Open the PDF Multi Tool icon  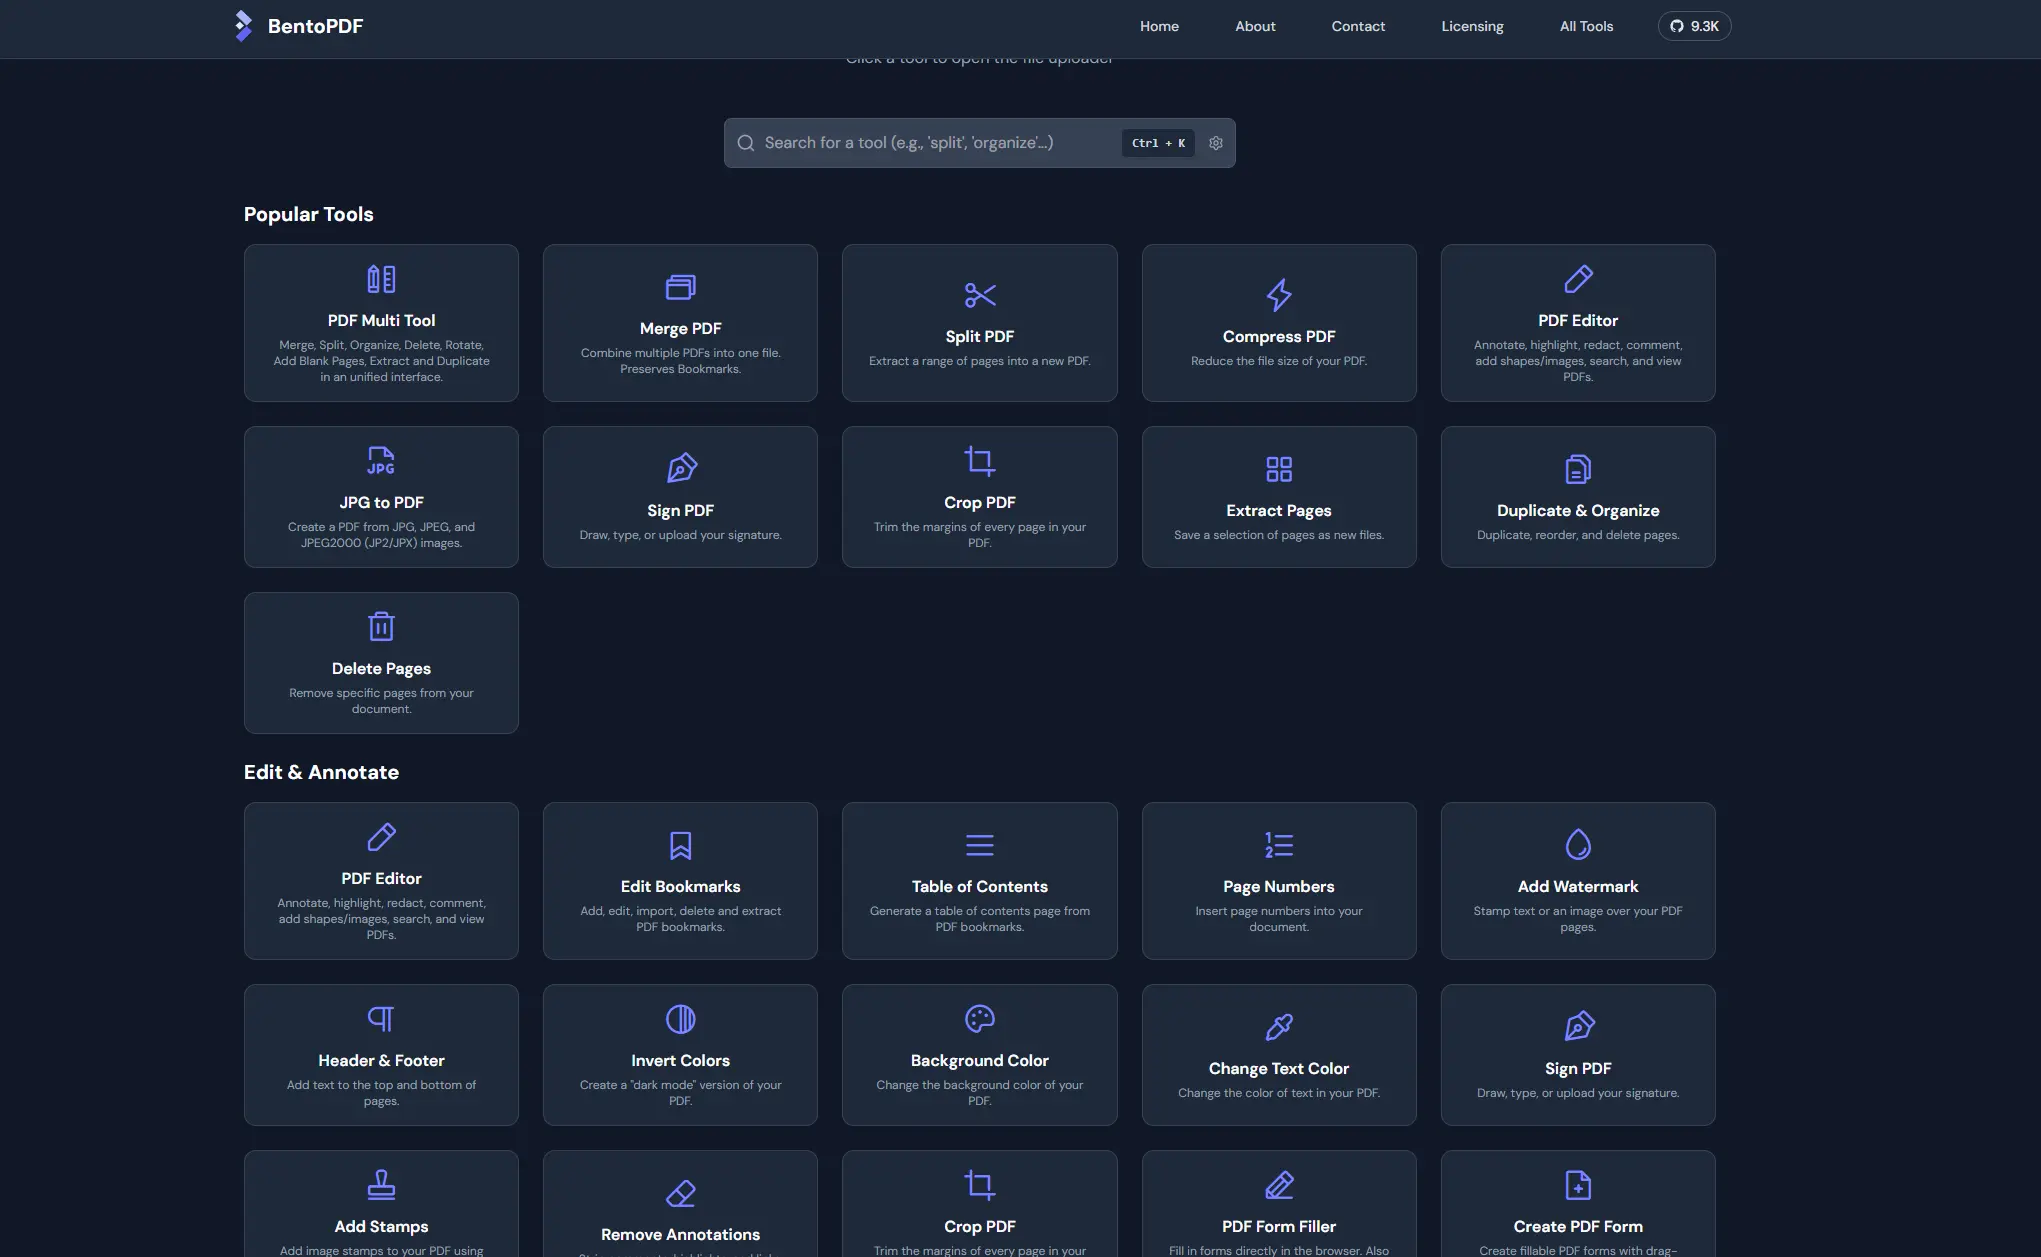pyautogui.click(x=381, y=279)
